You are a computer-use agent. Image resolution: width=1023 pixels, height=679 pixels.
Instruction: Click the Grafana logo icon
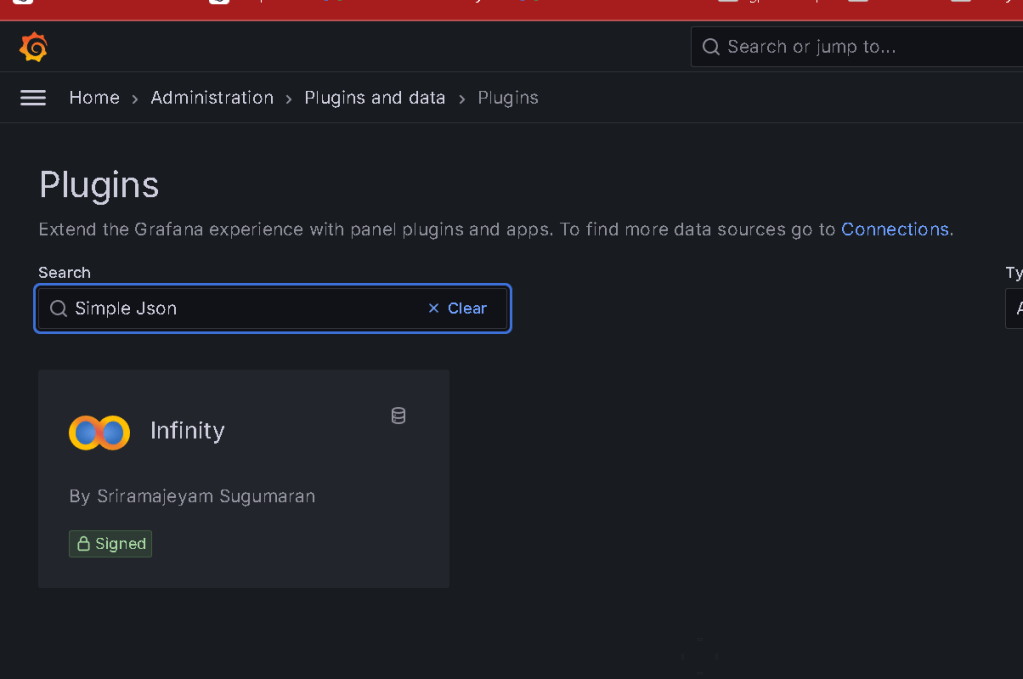(x=33, y=47)
